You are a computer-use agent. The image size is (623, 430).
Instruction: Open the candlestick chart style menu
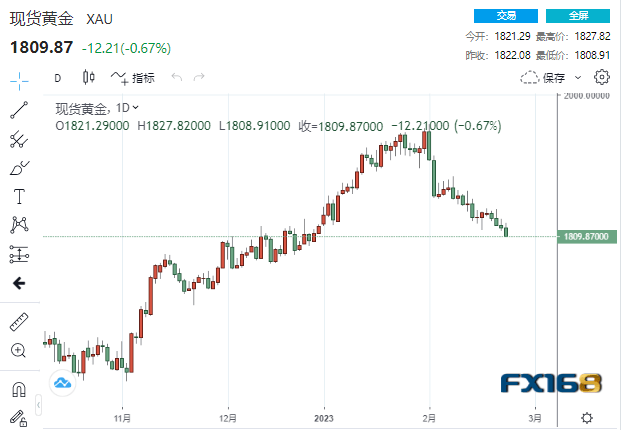click(89, 78)
